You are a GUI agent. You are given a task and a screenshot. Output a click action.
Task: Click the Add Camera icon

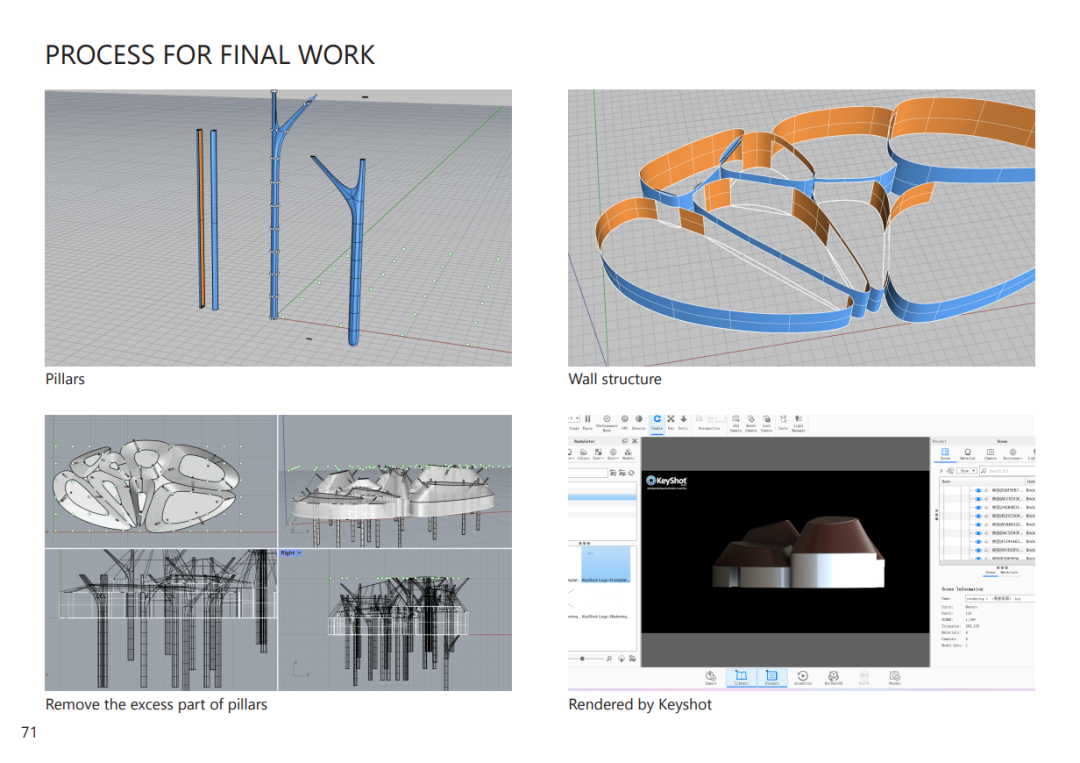click(735, 421)
